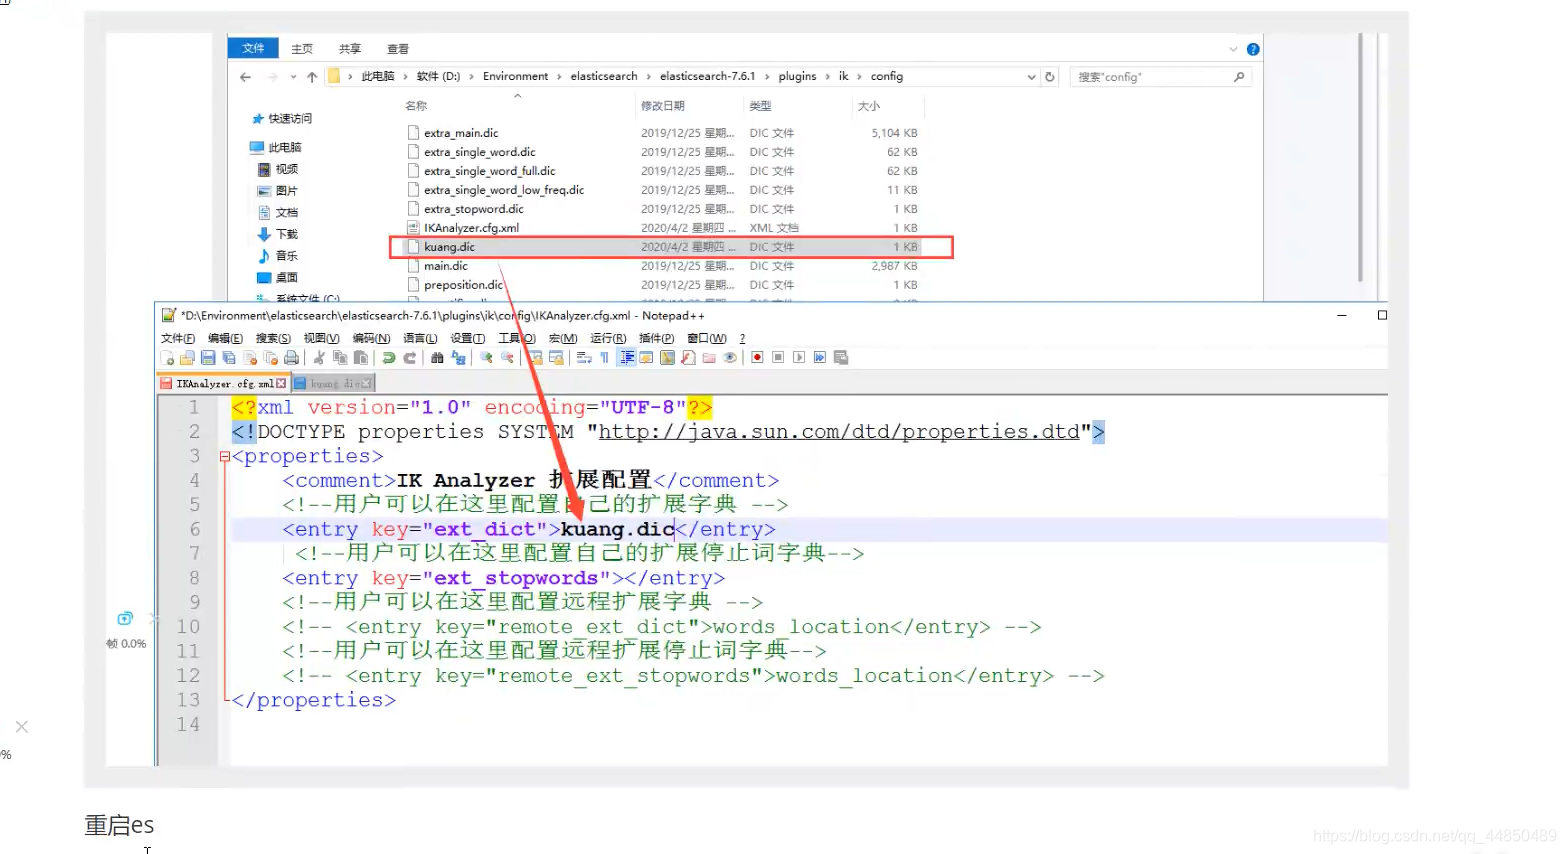This screenshot has height=854, width=1566.
Task: Click the Replace icon in Notepad++ toolbar
Action: (460, 358)
